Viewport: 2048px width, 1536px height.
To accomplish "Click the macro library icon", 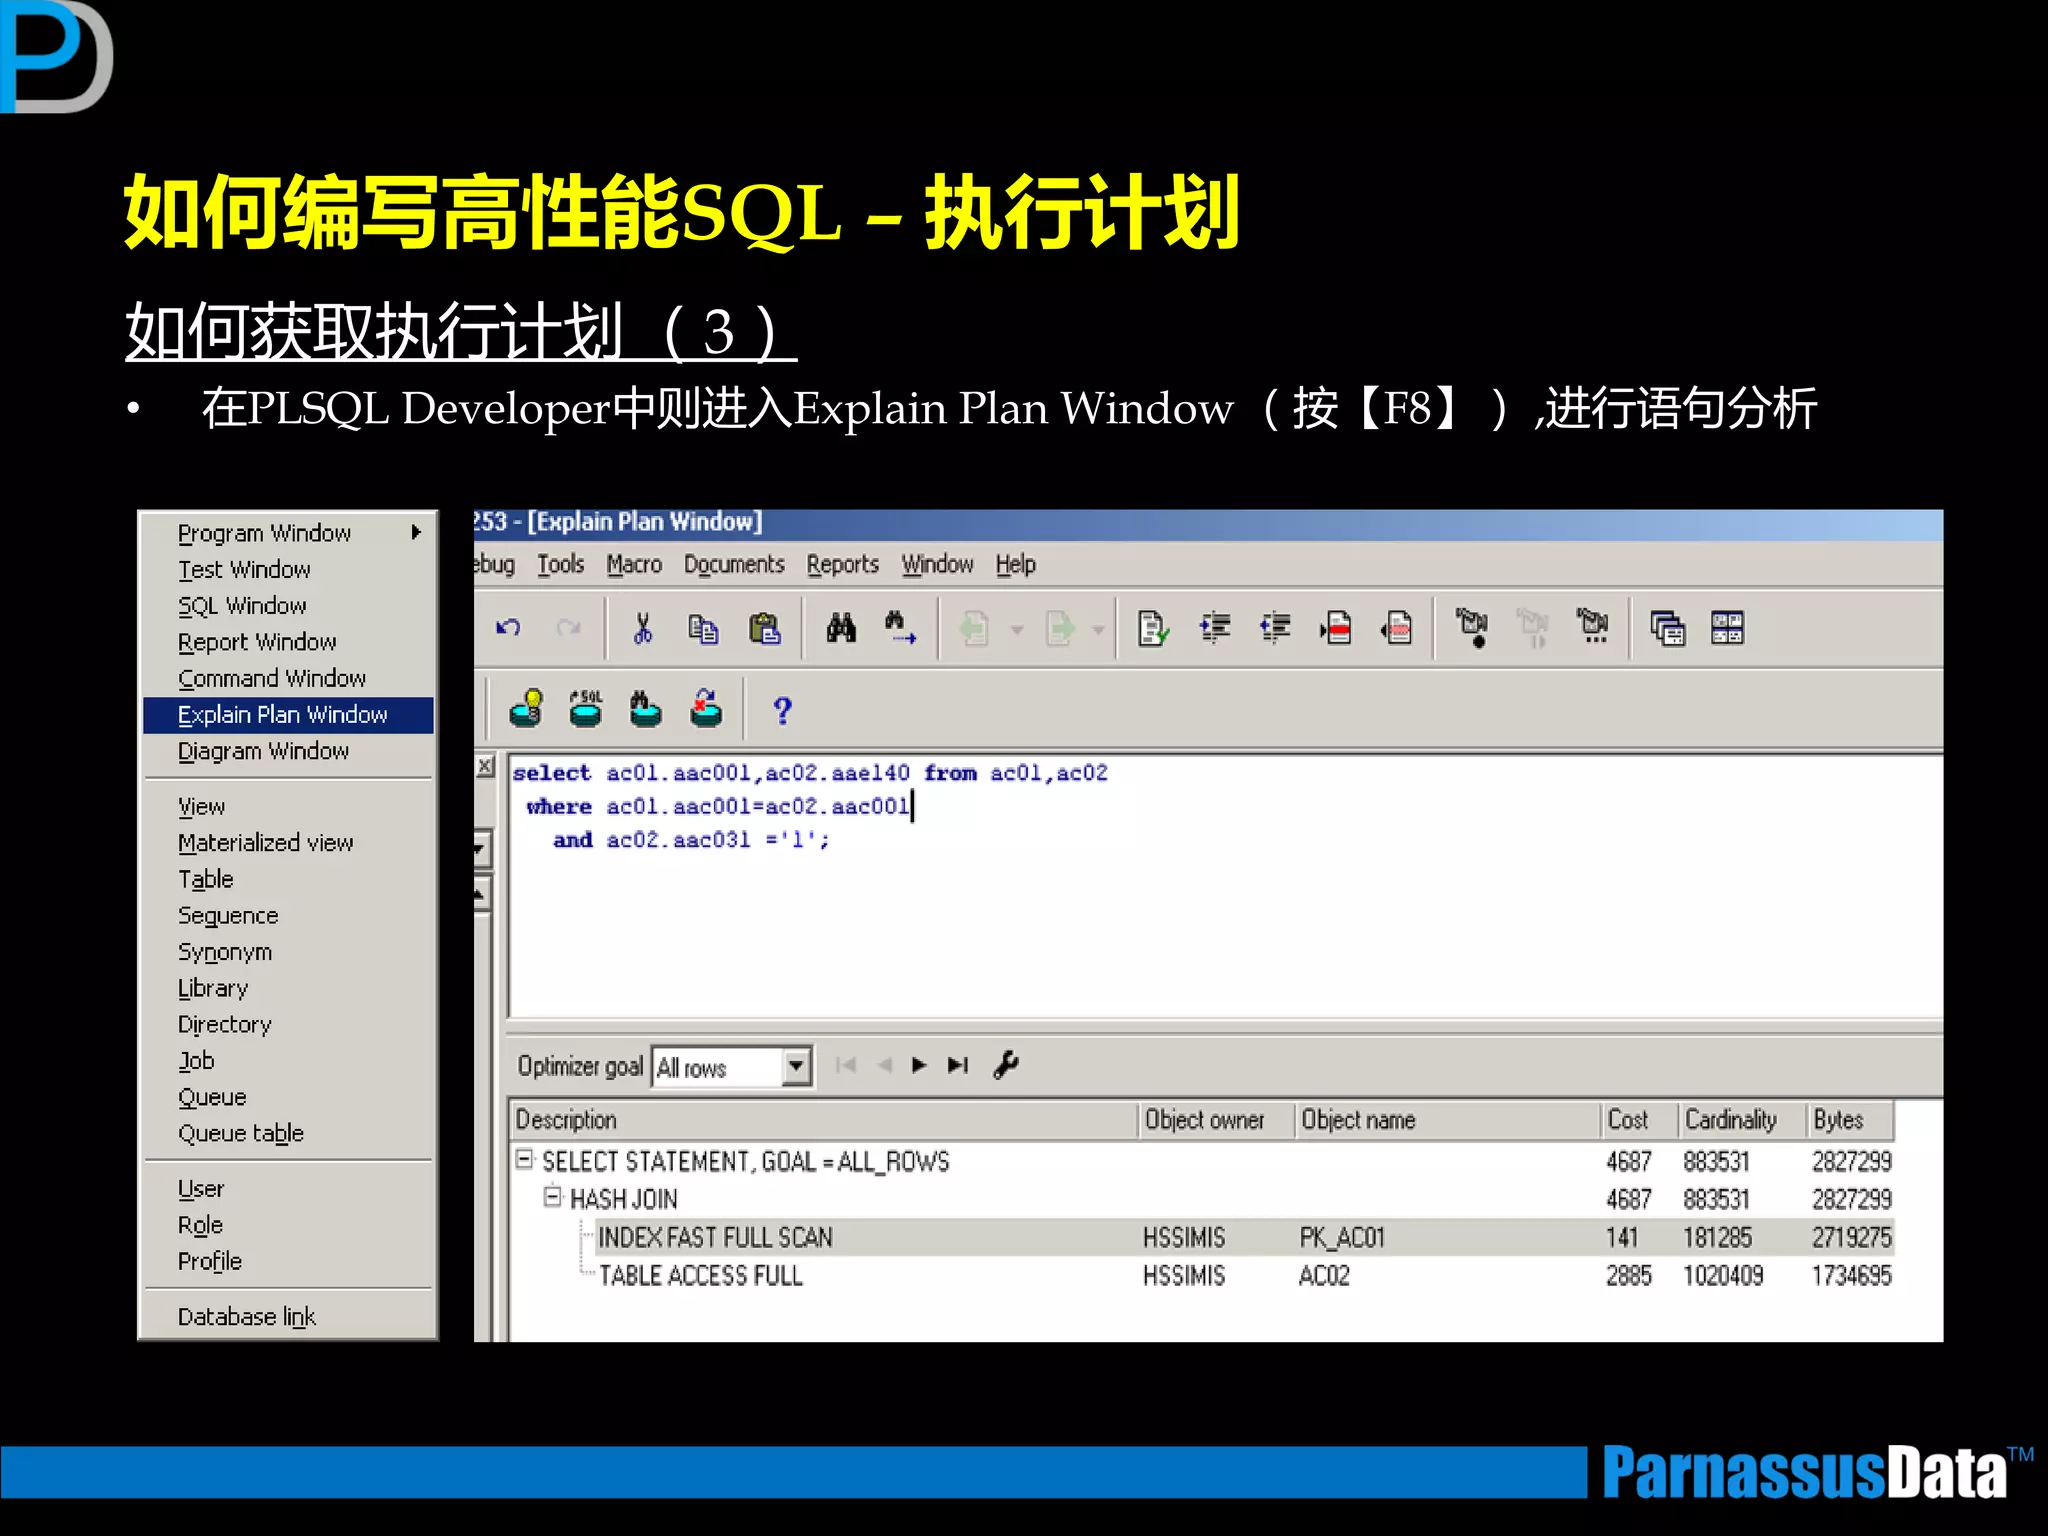I will pyautogui.click(x=1593, y=626).
